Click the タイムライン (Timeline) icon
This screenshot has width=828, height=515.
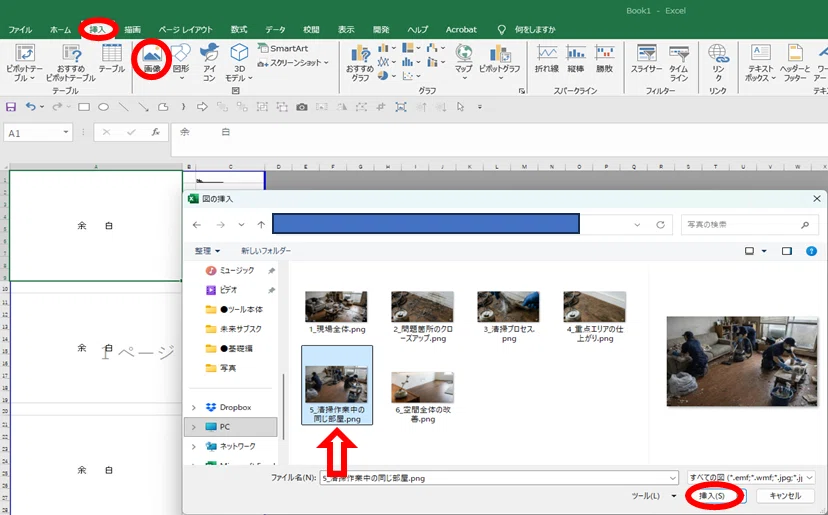[679, 53]
